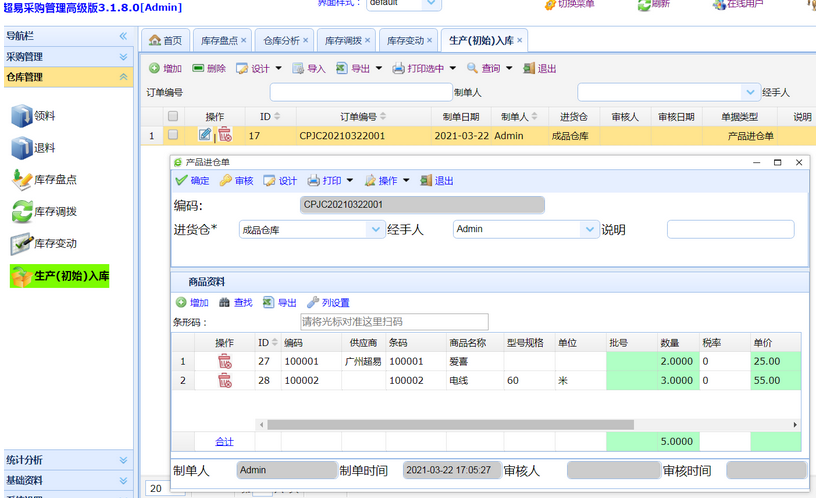Screen dimensions: 816x498
Task: Open the 导出 dropdown in main toolbar
Action: click(379, 68)
